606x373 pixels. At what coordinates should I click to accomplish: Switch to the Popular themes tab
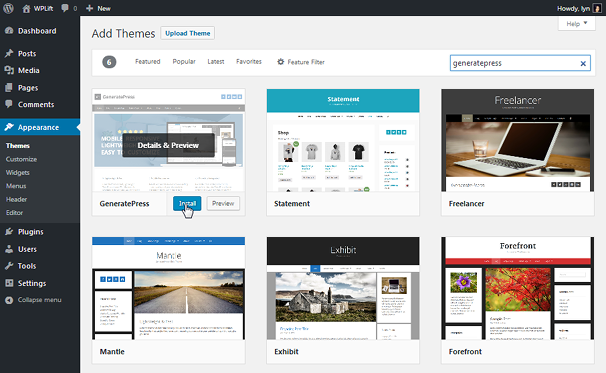pos(184,61)
